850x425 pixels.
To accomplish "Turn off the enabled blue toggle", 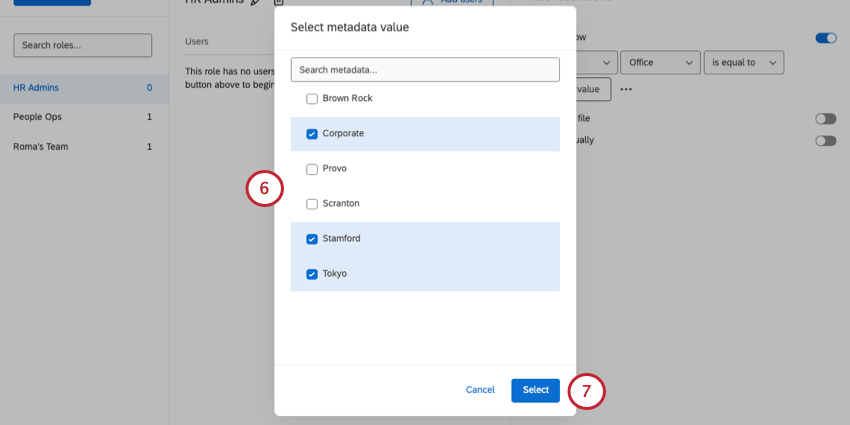I will pos(826,38).
